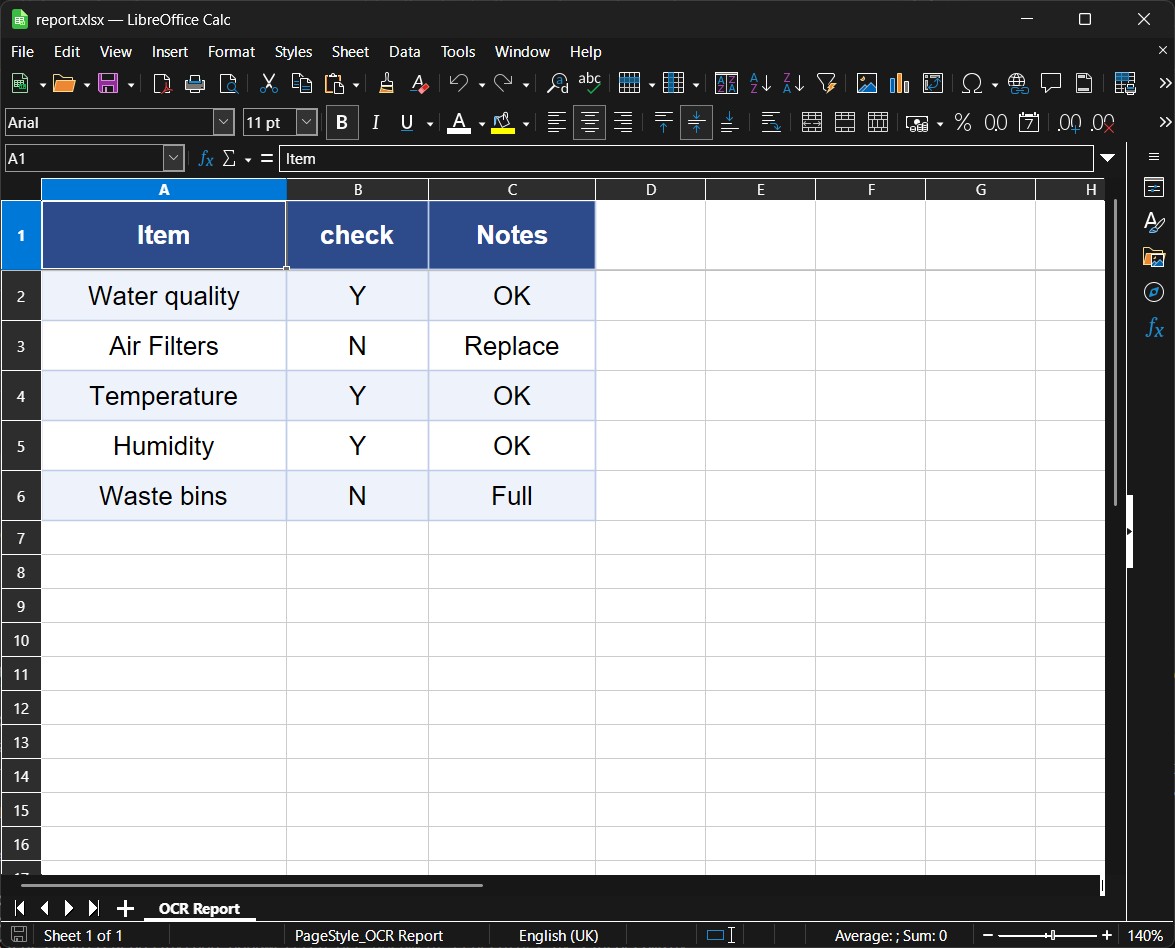Open the Navigator compass in sidebar

point(1154,292)
